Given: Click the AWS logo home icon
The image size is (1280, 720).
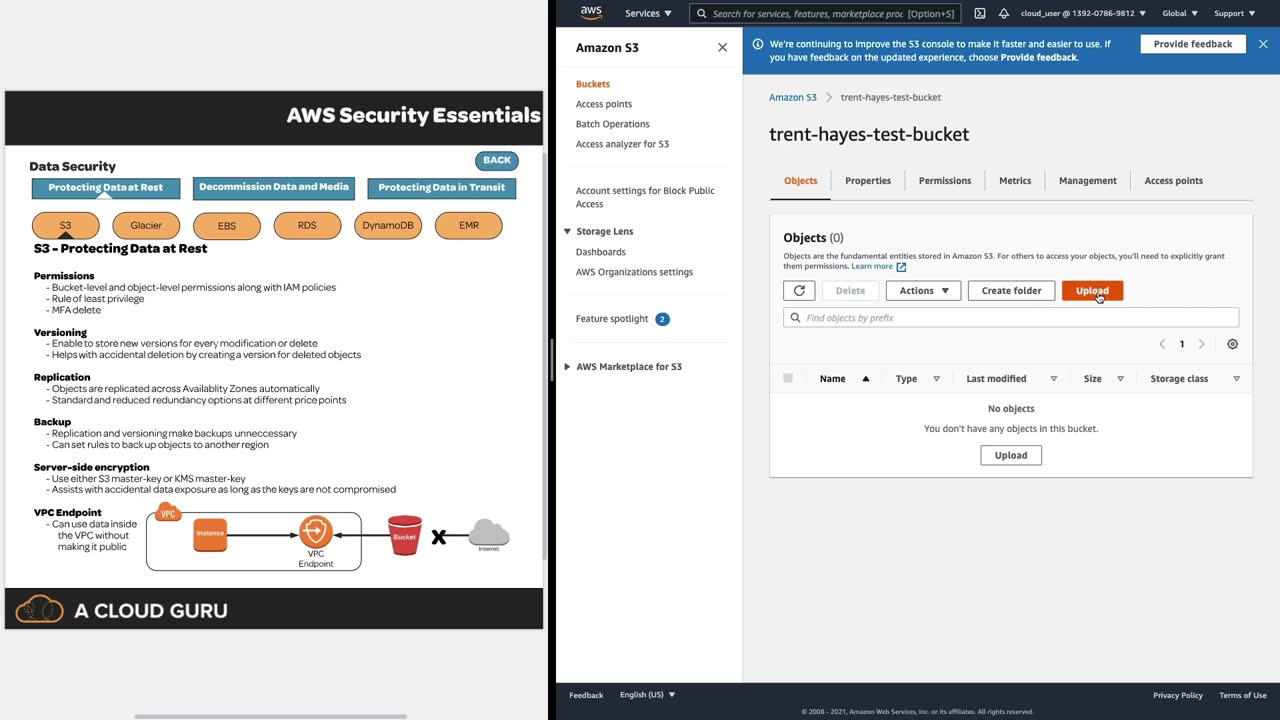Looking at the screenshot, I should pyautogui.click(x=591, y=13).
